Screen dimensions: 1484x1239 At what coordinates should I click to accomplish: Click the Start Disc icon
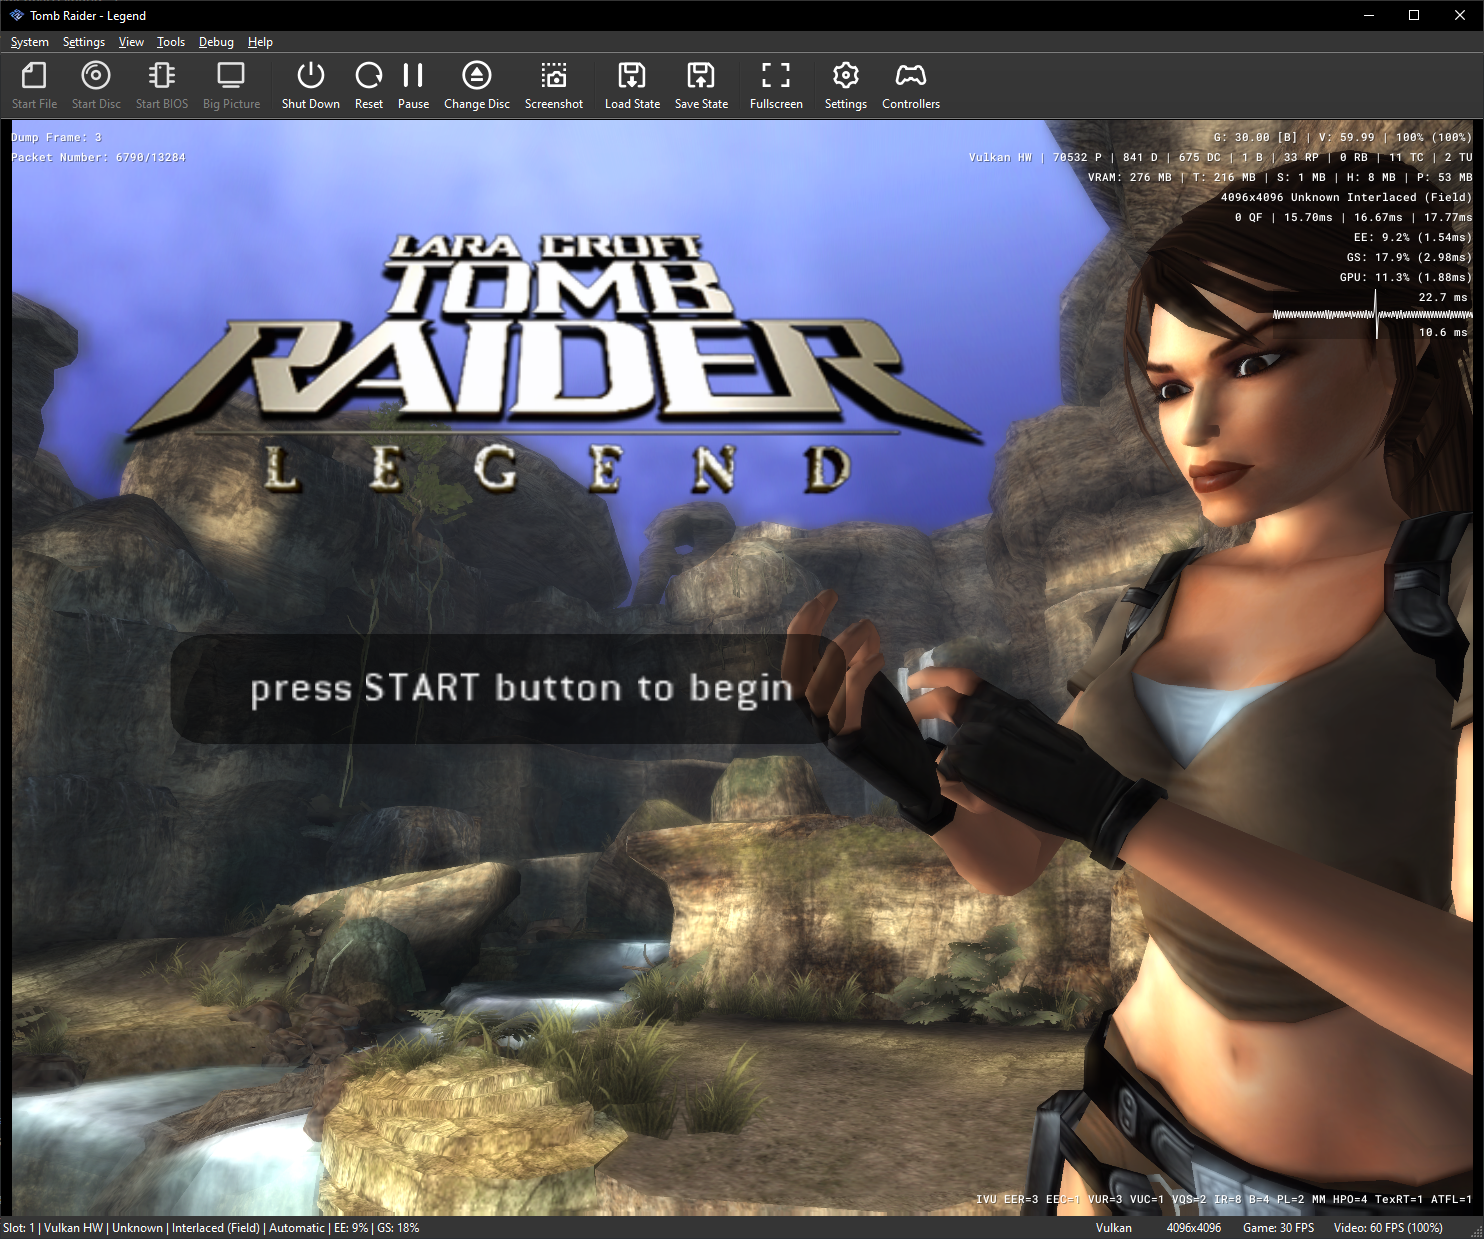(96, 76)
